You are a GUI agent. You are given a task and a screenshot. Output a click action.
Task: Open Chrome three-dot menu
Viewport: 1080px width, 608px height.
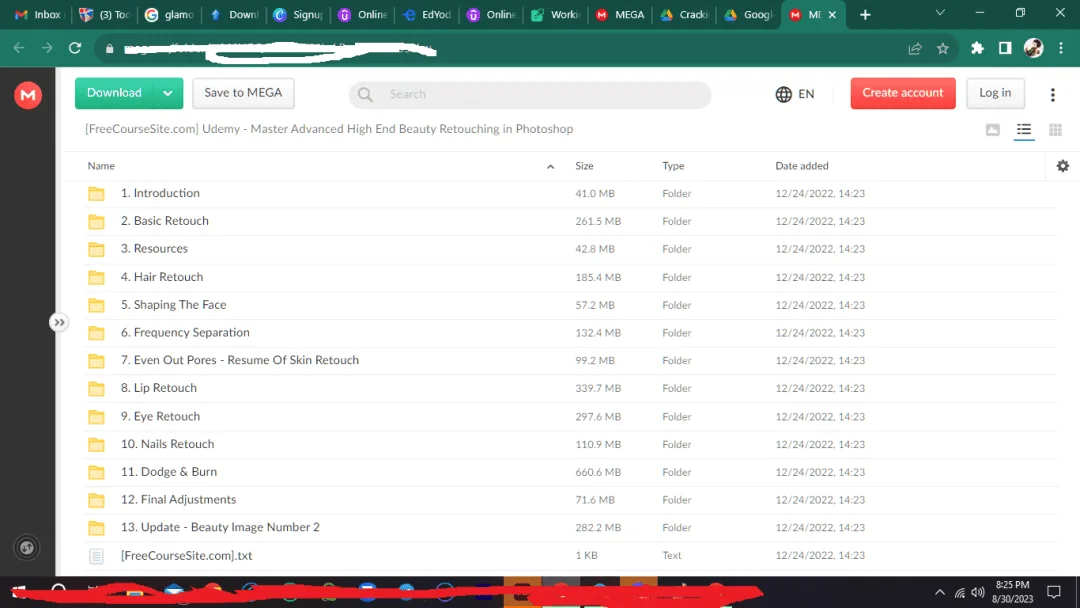click(x=1061, y=48)
